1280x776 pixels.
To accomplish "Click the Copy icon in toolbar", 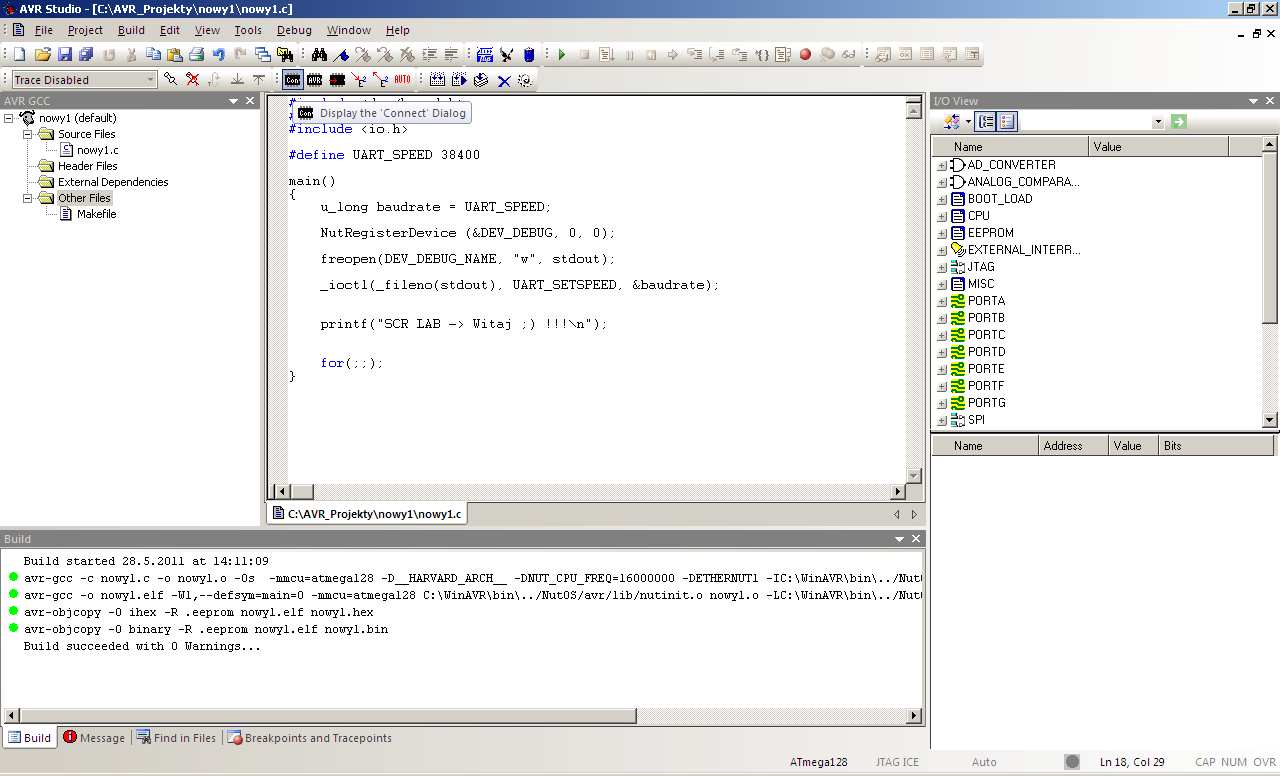I will (x=153, y=54).
